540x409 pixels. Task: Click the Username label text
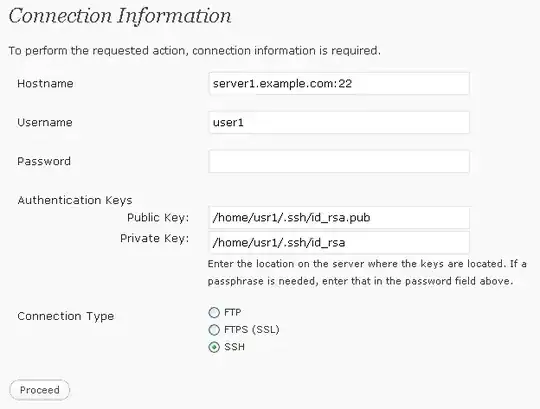[x=45, y=123]
